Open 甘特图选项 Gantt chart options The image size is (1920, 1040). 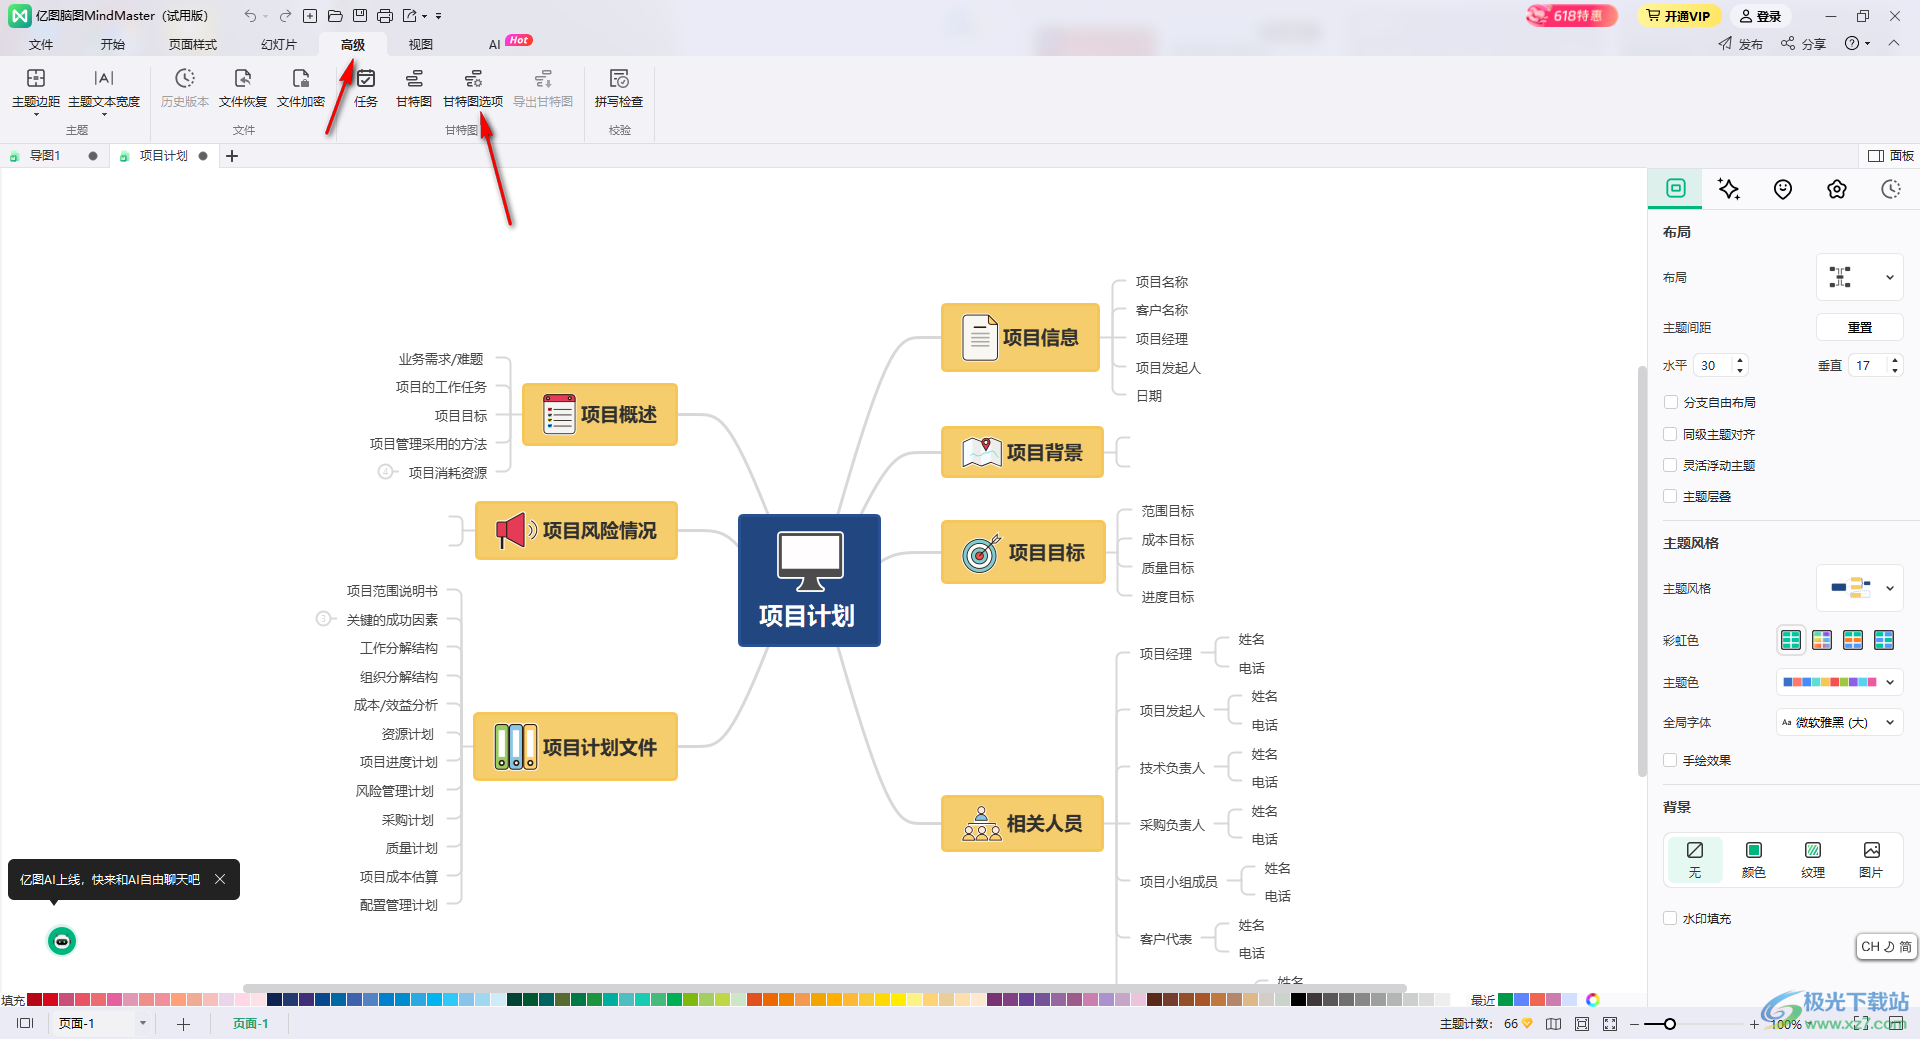[473, 88]
